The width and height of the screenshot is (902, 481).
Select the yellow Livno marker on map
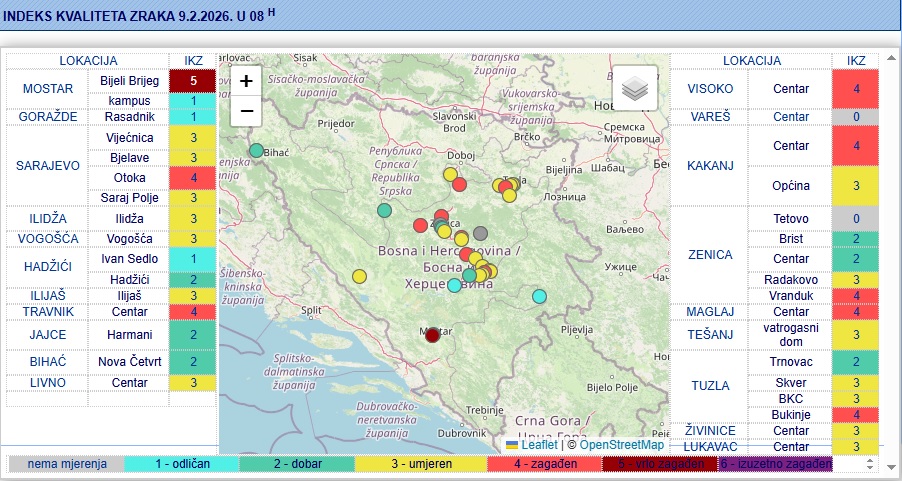[359, 276]
